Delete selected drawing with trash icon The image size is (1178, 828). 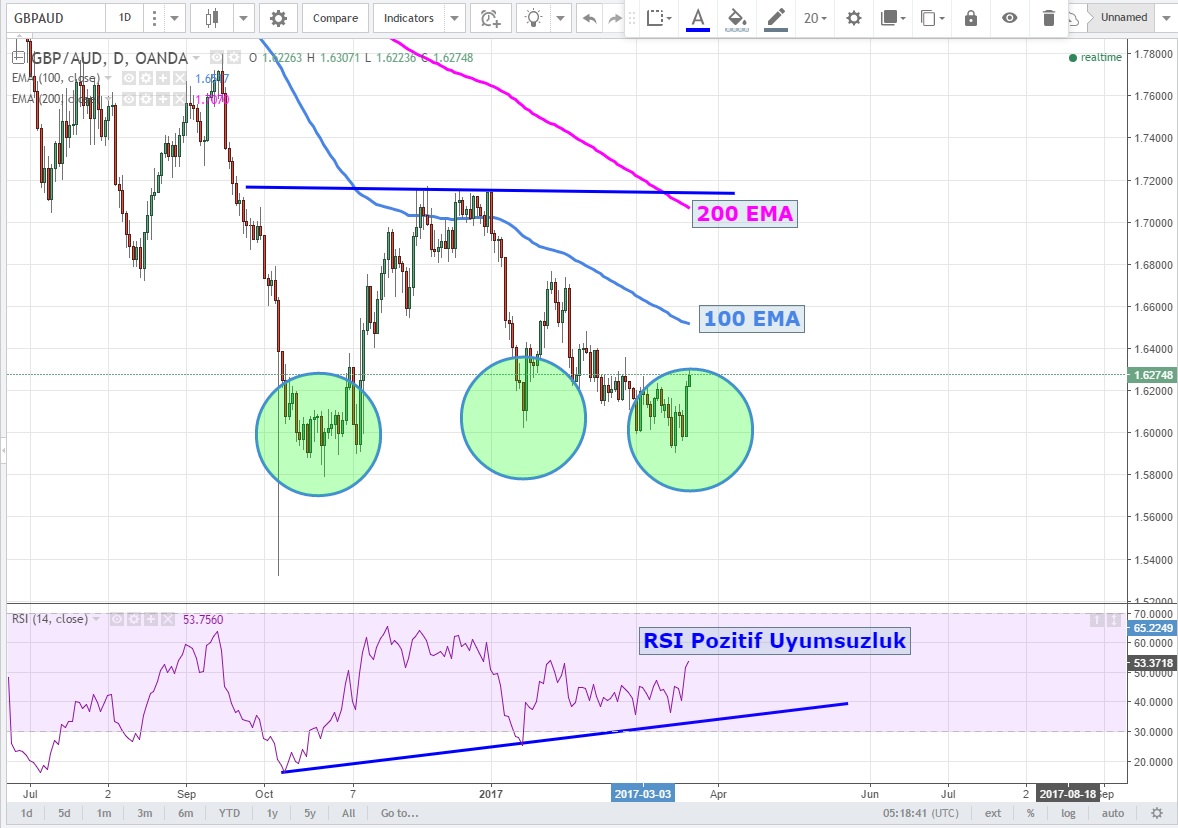click(1048, 18)
